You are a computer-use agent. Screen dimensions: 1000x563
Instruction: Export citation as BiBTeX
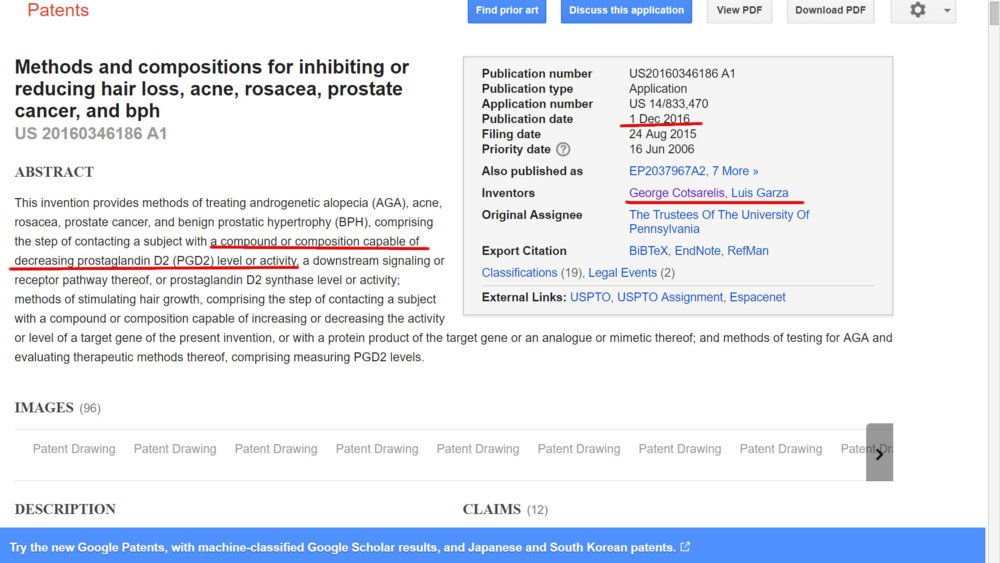point(648,251)
